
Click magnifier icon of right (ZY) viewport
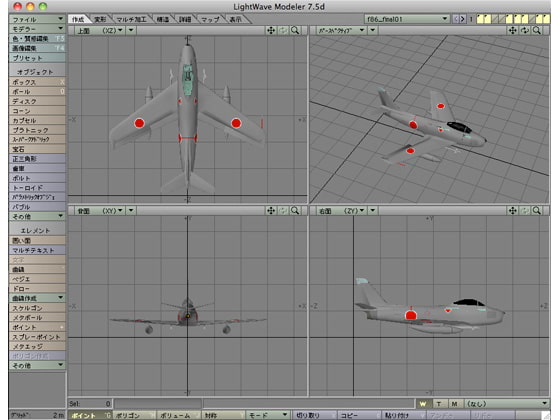537,211
